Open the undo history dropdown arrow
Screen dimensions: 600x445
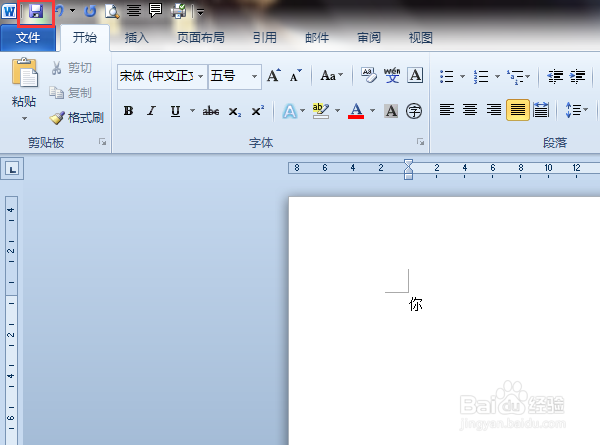72,11
